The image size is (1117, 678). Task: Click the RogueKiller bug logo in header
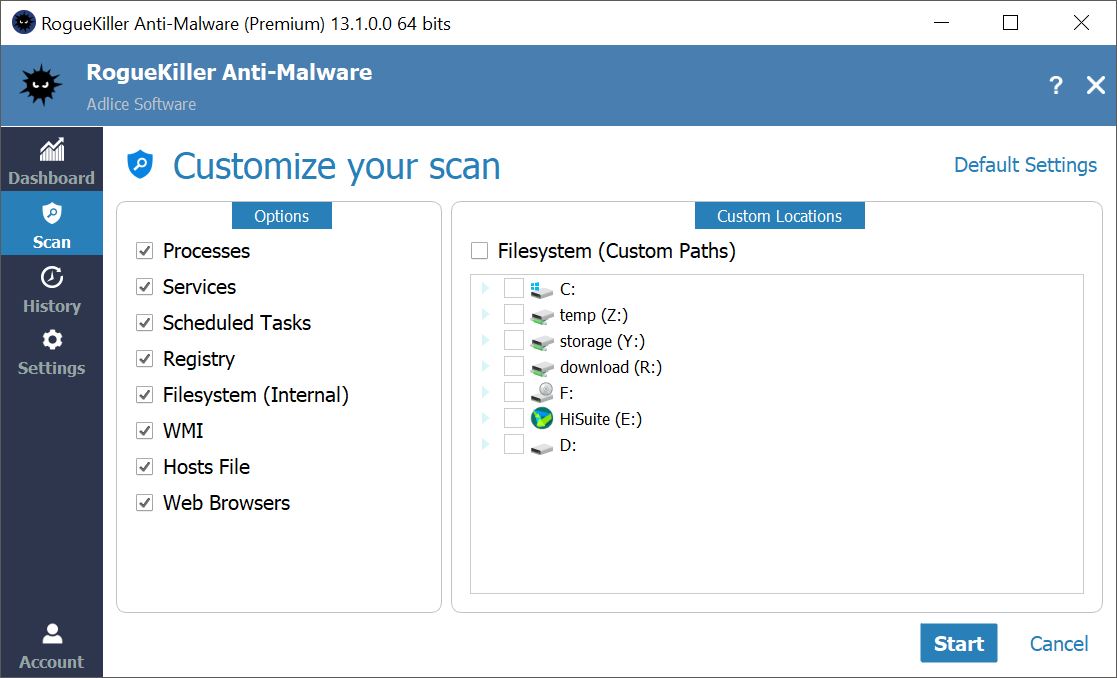pos(41,86)
